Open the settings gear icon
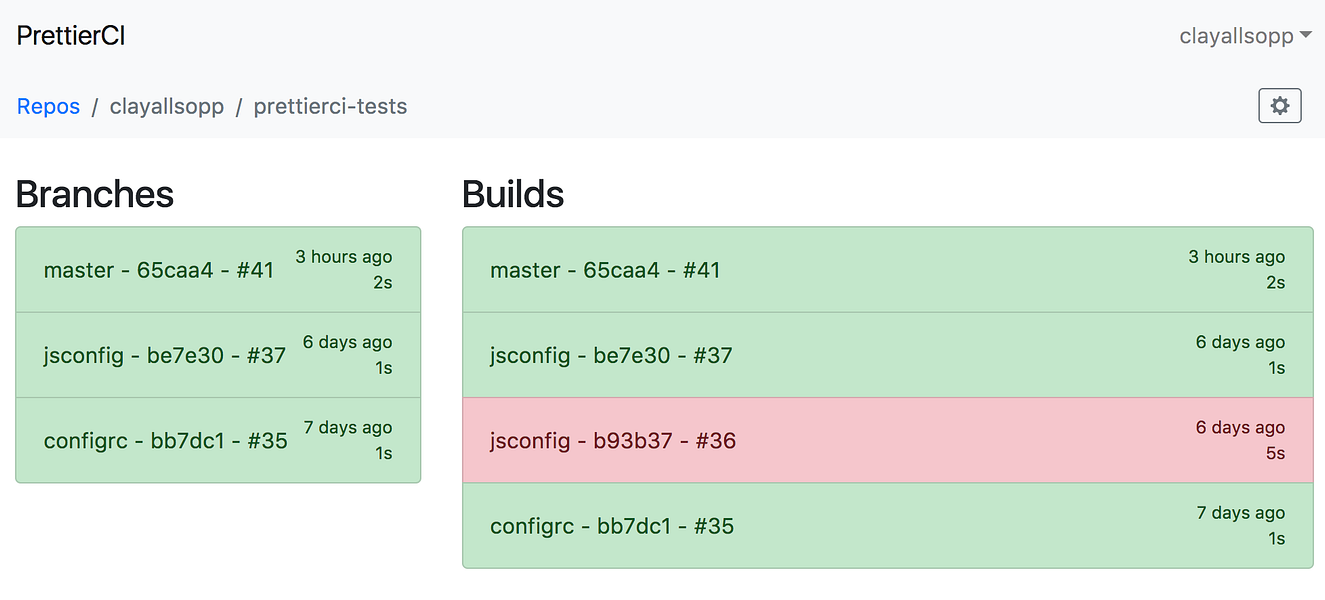 (1279, 106)
